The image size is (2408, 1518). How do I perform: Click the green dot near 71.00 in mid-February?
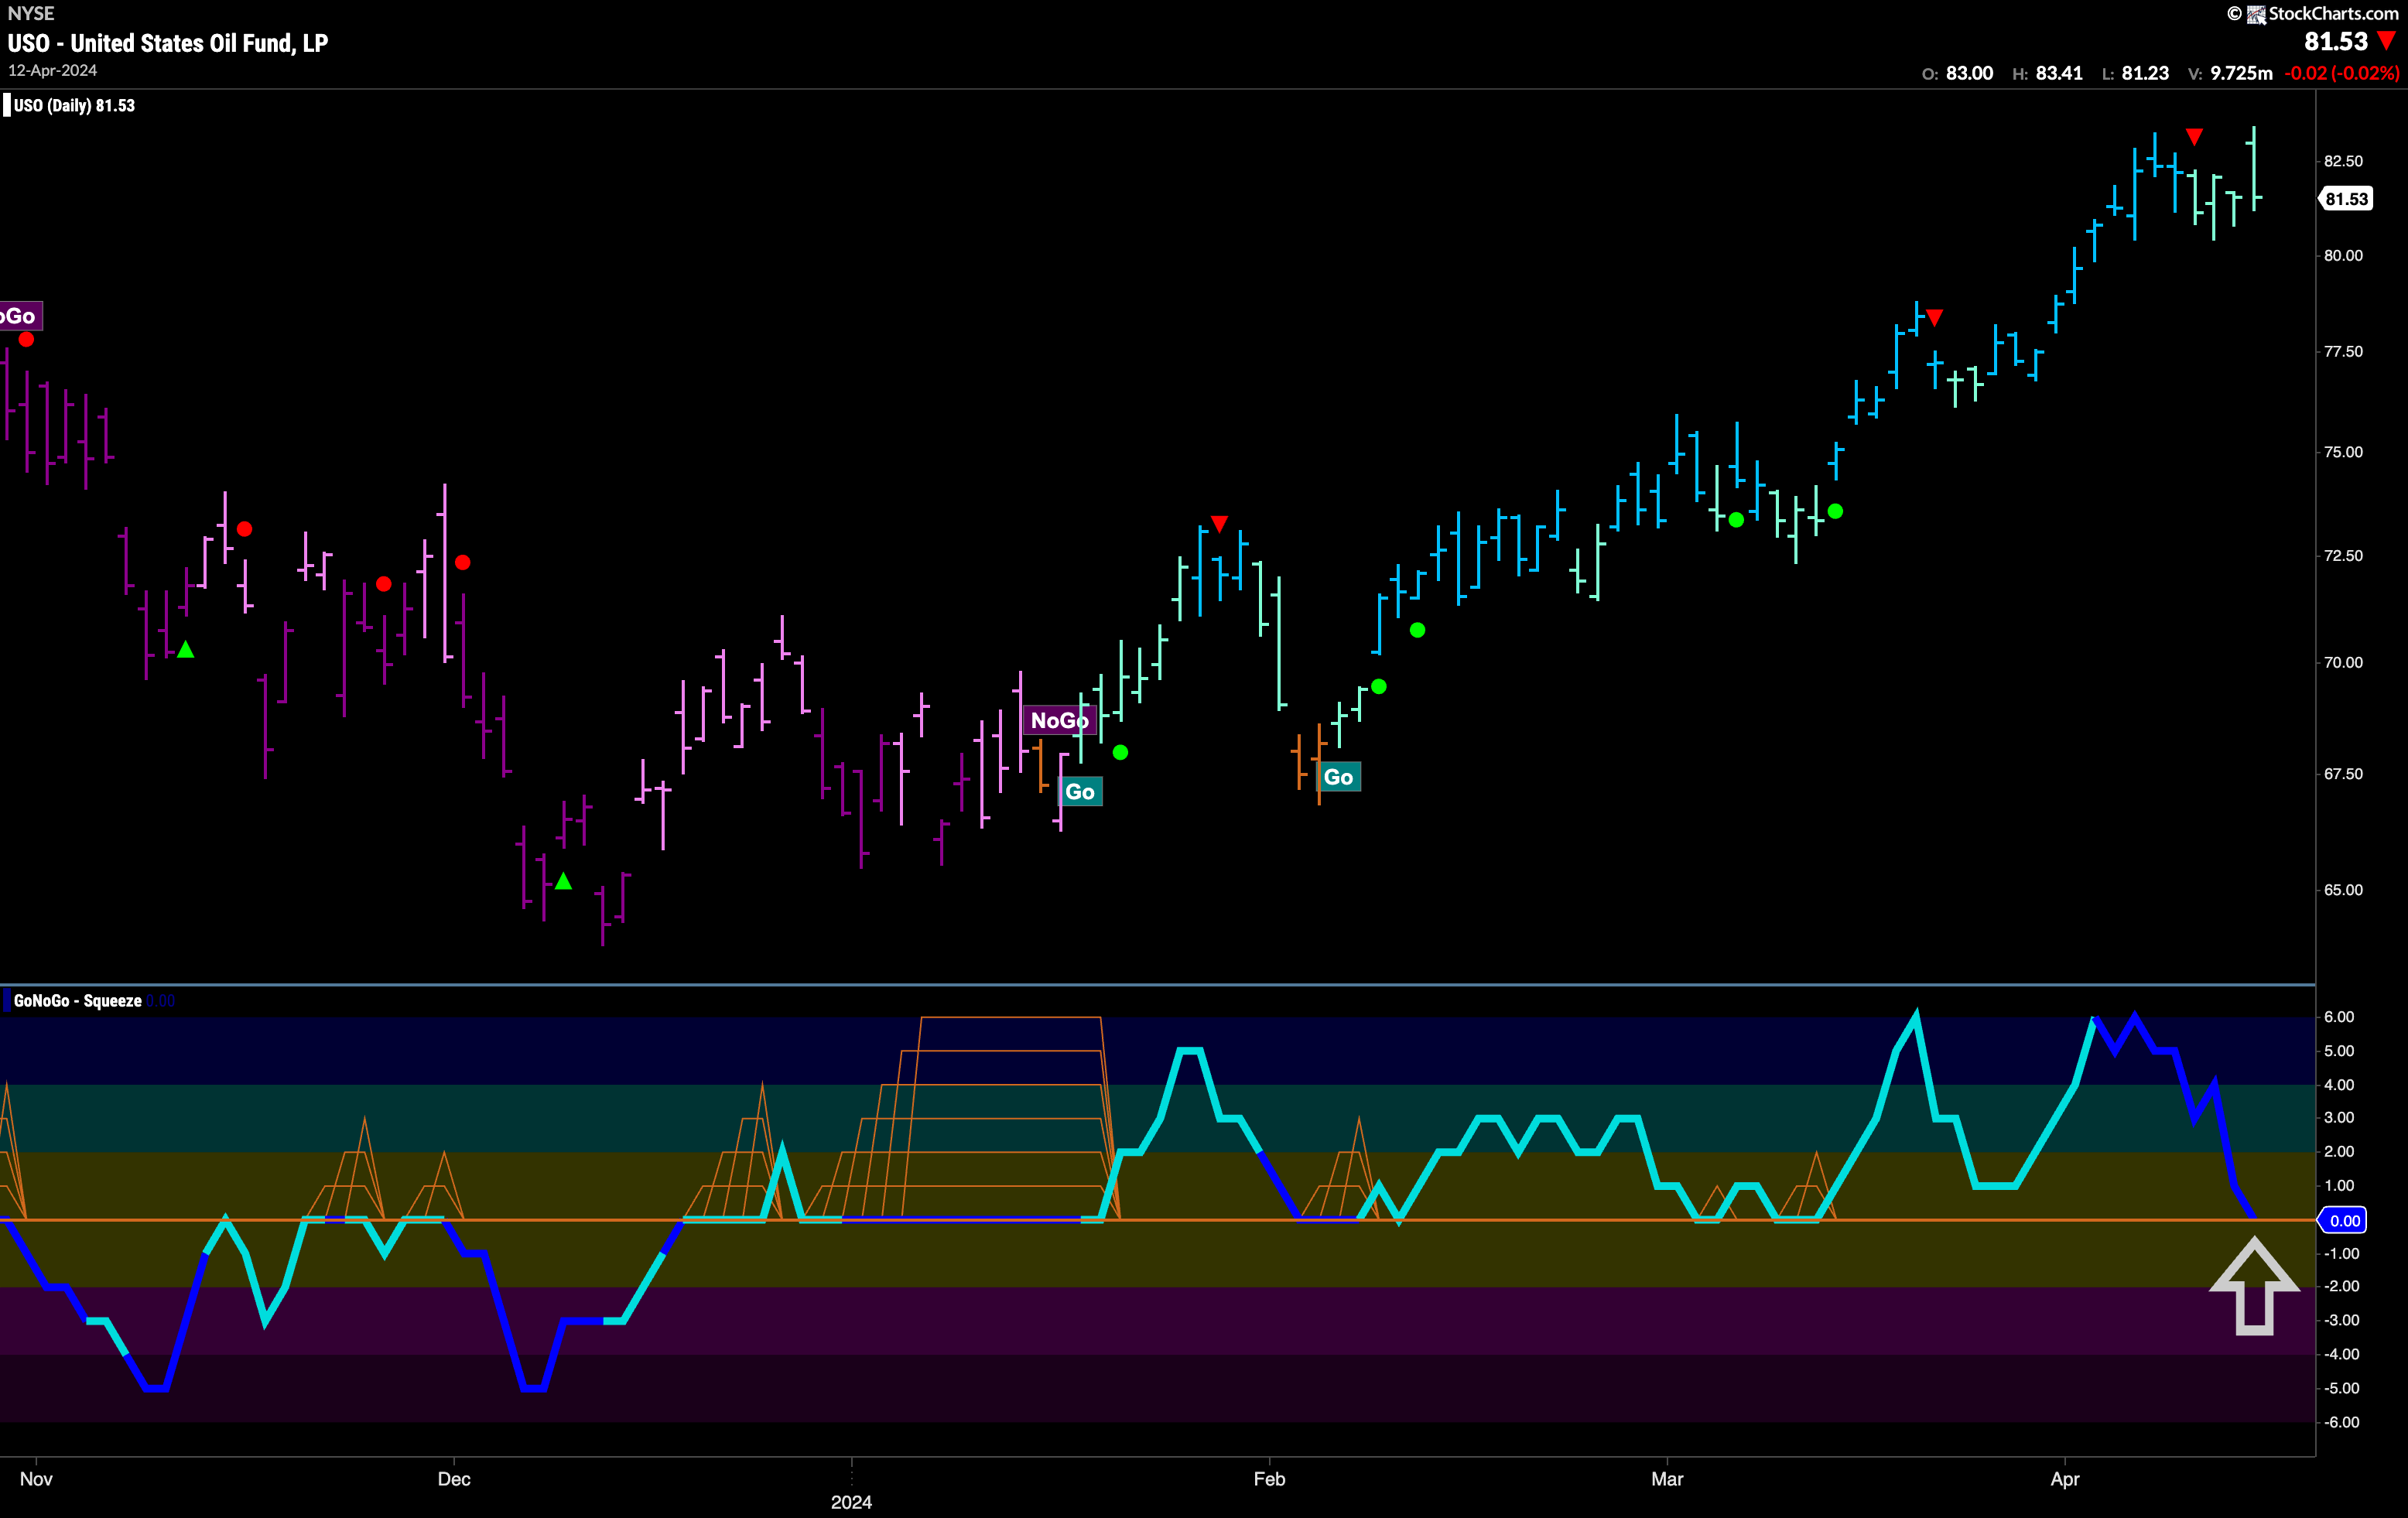(1417, 630)
